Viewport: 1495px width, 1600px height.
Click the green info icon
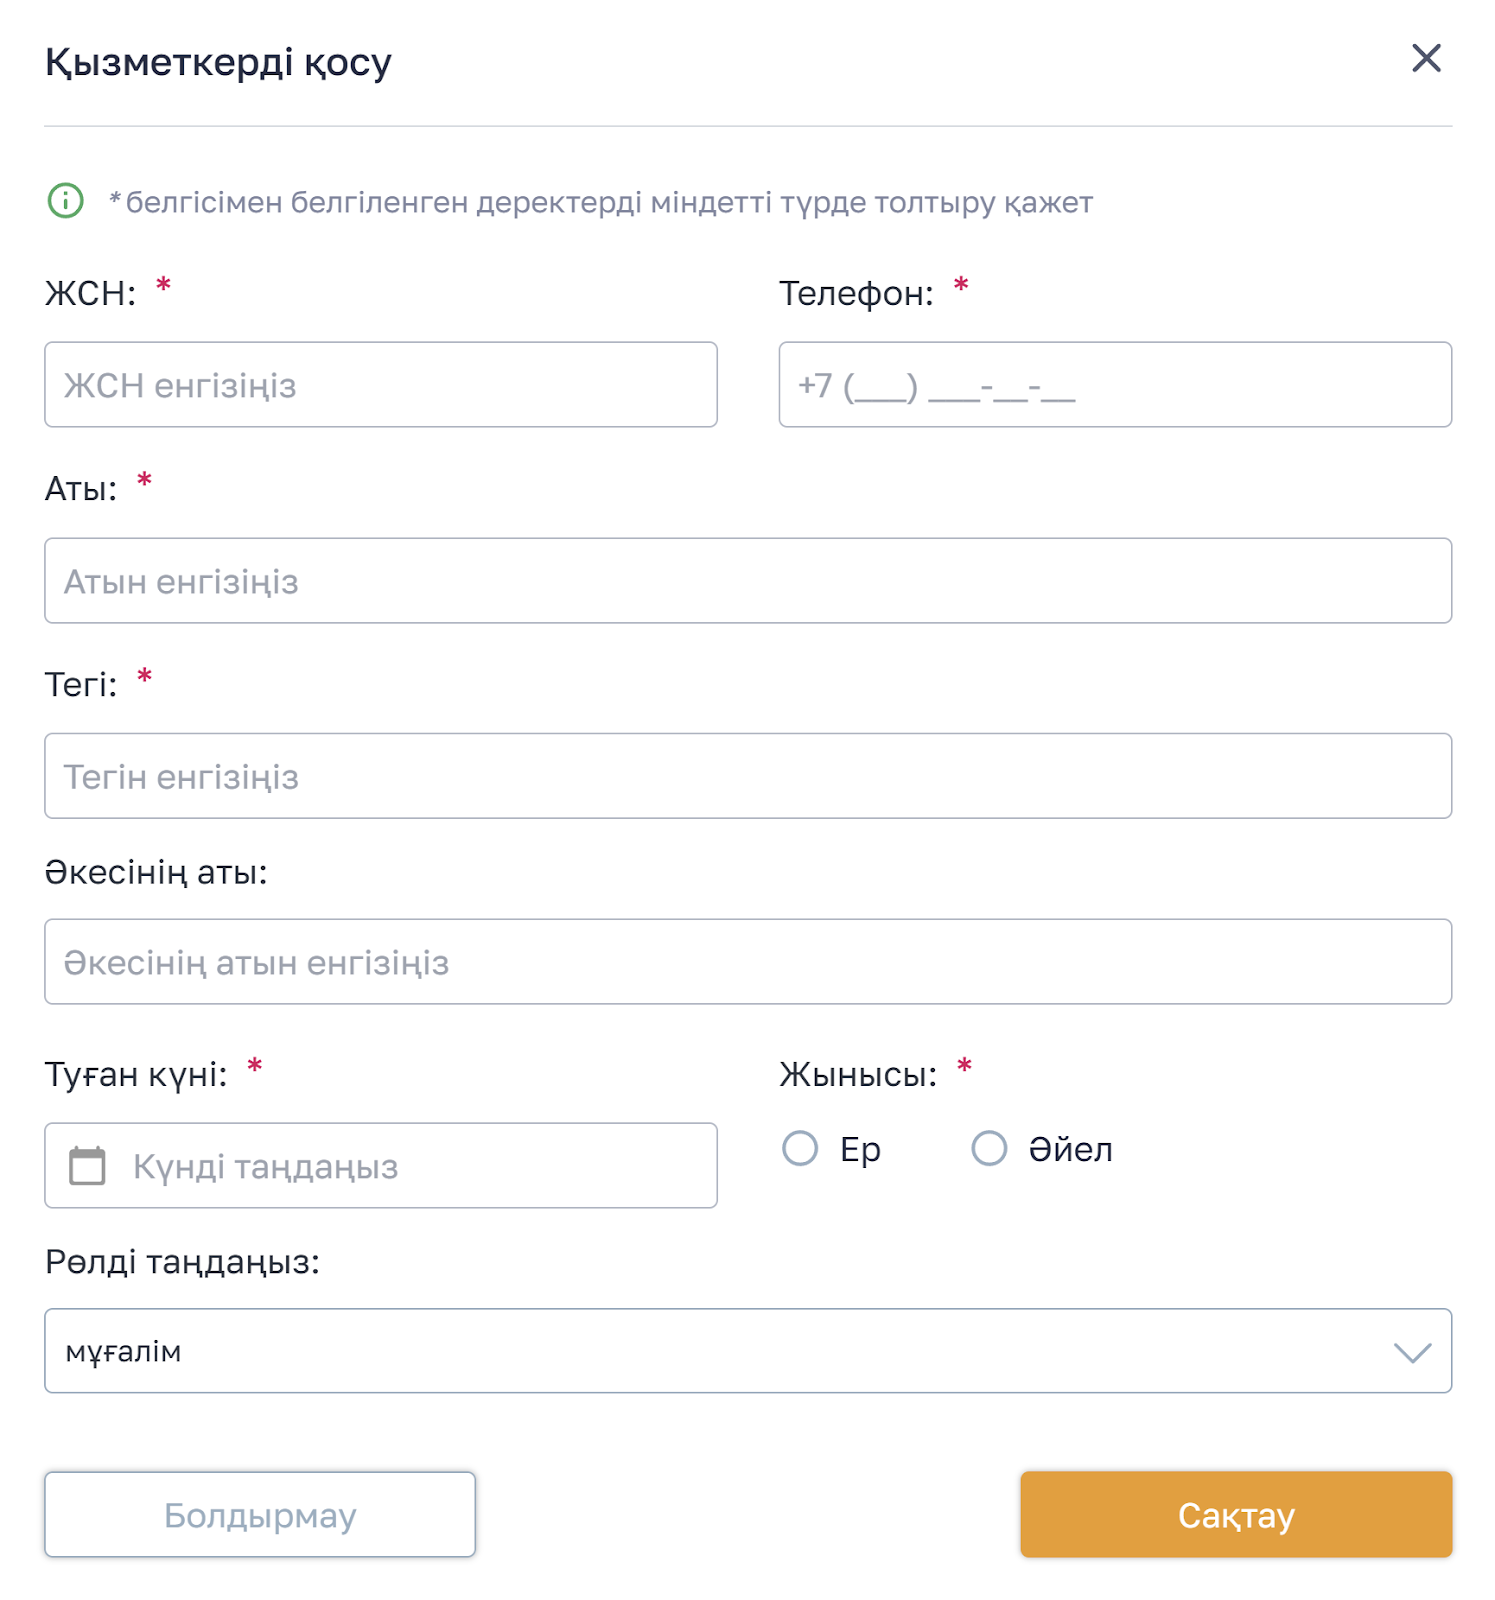click(x=66, y=201)
